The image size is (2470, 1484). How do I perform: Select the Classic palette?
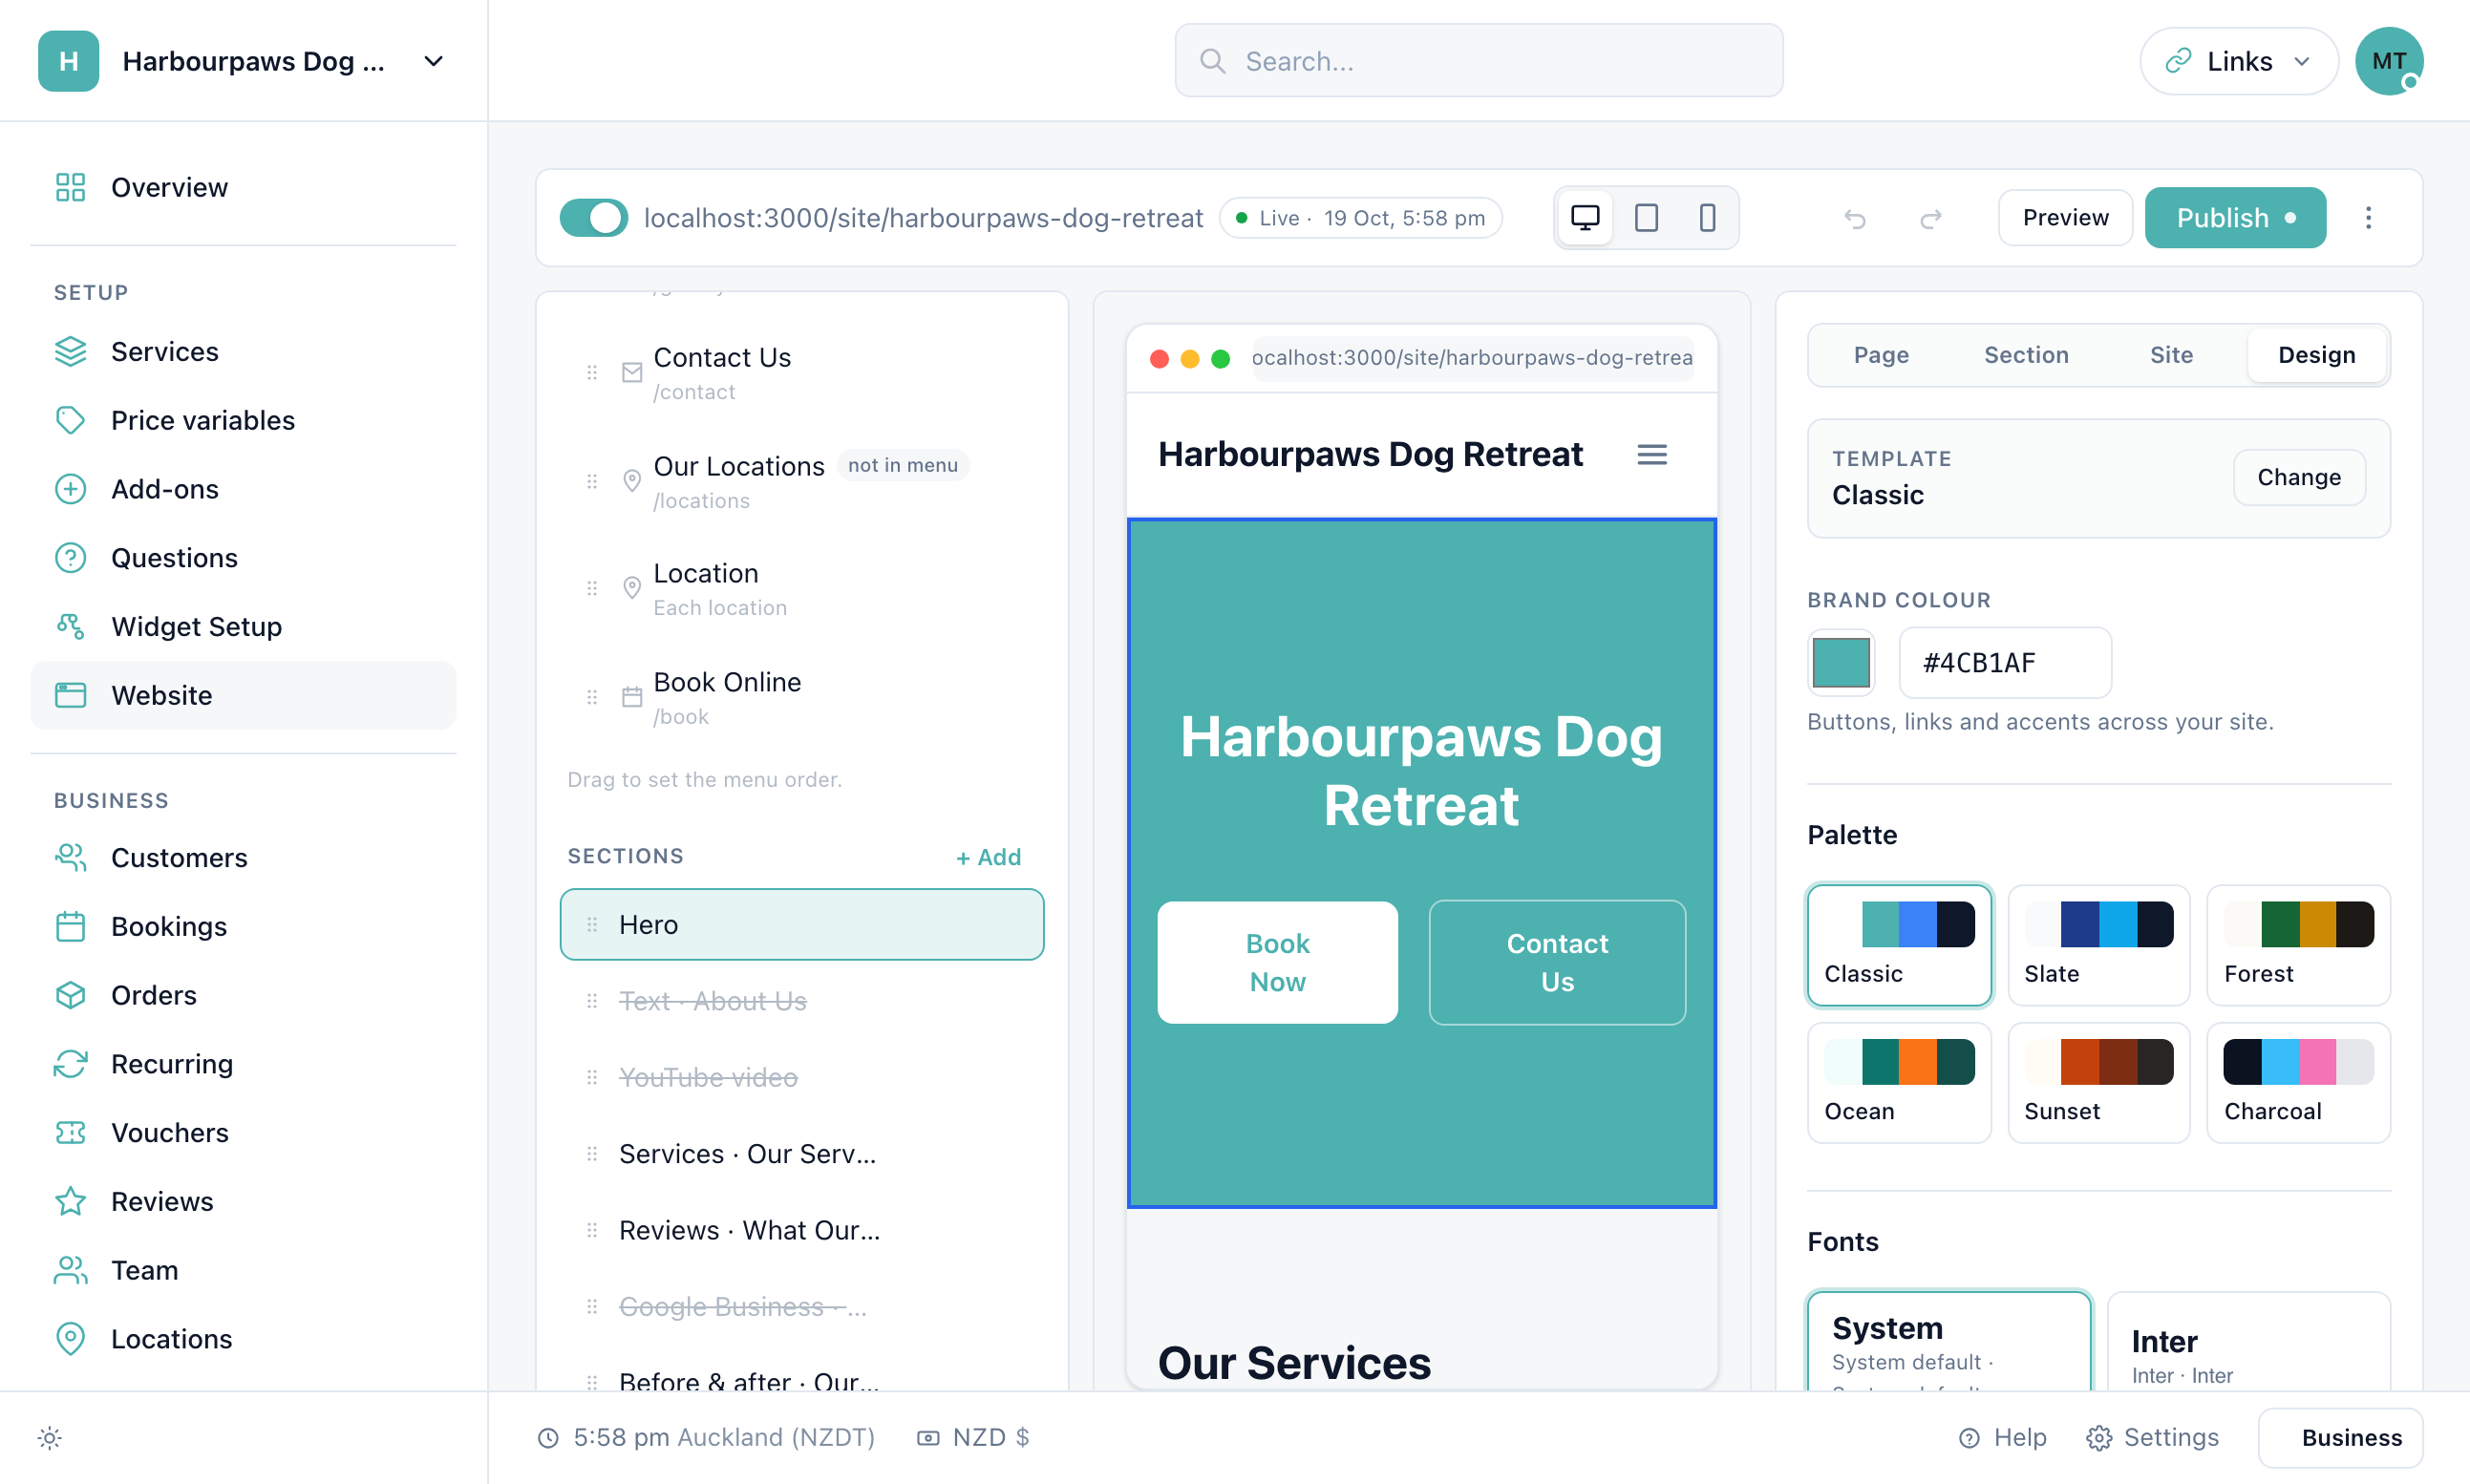click(x=1898, y=945)
